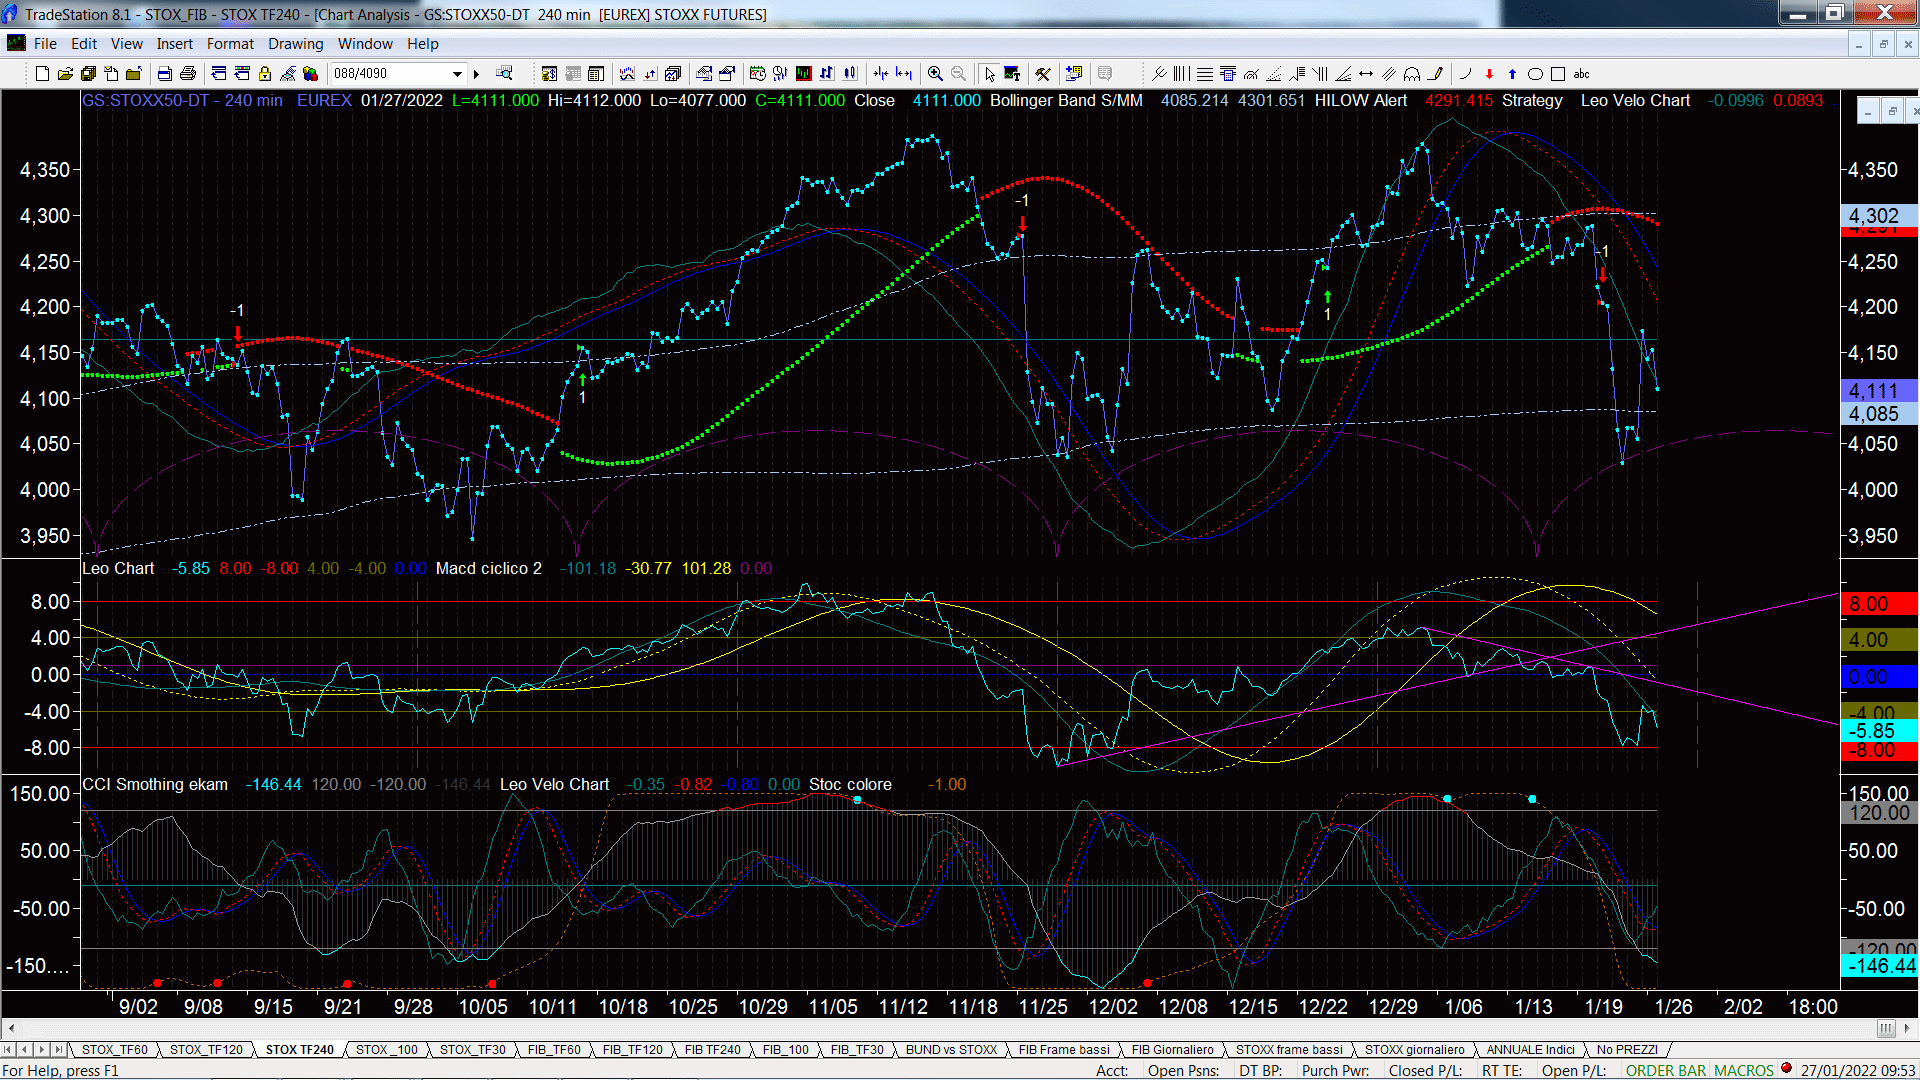The height and width of the screenshot is (1080, 1920).
Task: Select the vertical lines drawing tool
Action: (1181, 74)
